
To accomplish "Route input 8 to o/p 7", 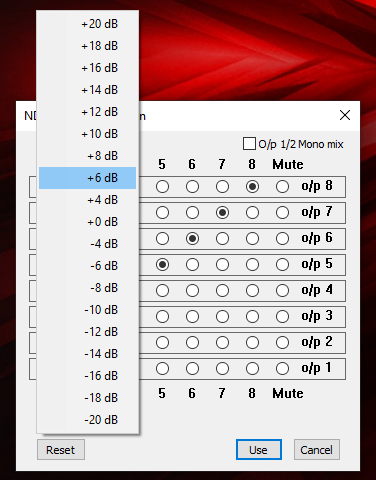I will (252, 213).
